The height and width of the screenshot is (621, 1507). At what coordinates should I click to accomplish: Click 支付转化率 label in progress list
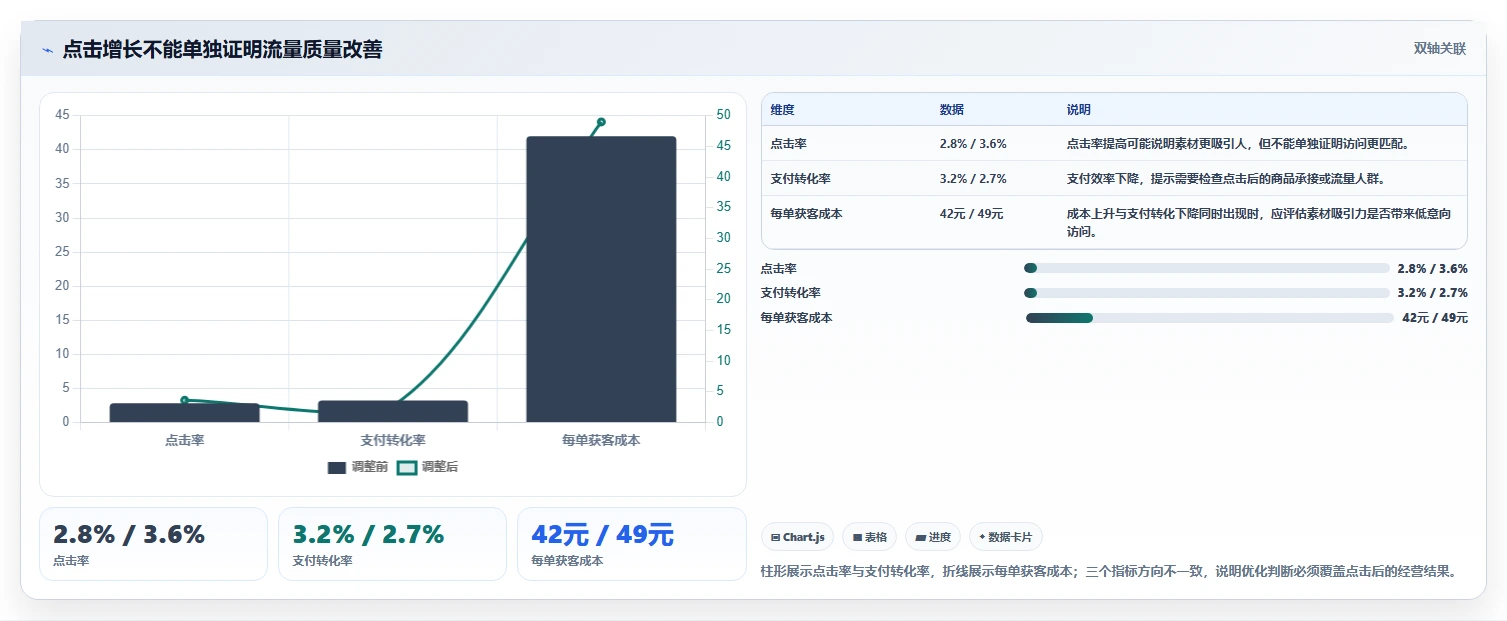coord(791,293)
